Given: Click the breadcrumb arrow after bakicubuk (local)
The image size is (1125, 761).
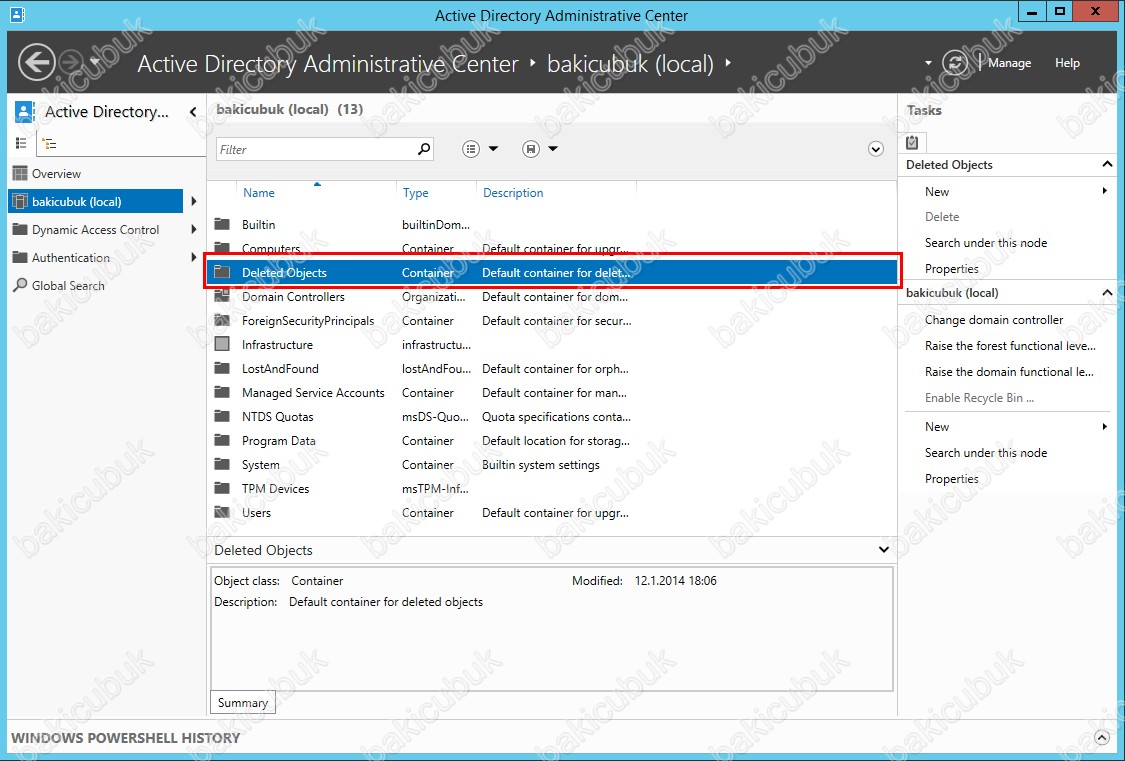Looking at the screenshot, I should tap(728, 62).
